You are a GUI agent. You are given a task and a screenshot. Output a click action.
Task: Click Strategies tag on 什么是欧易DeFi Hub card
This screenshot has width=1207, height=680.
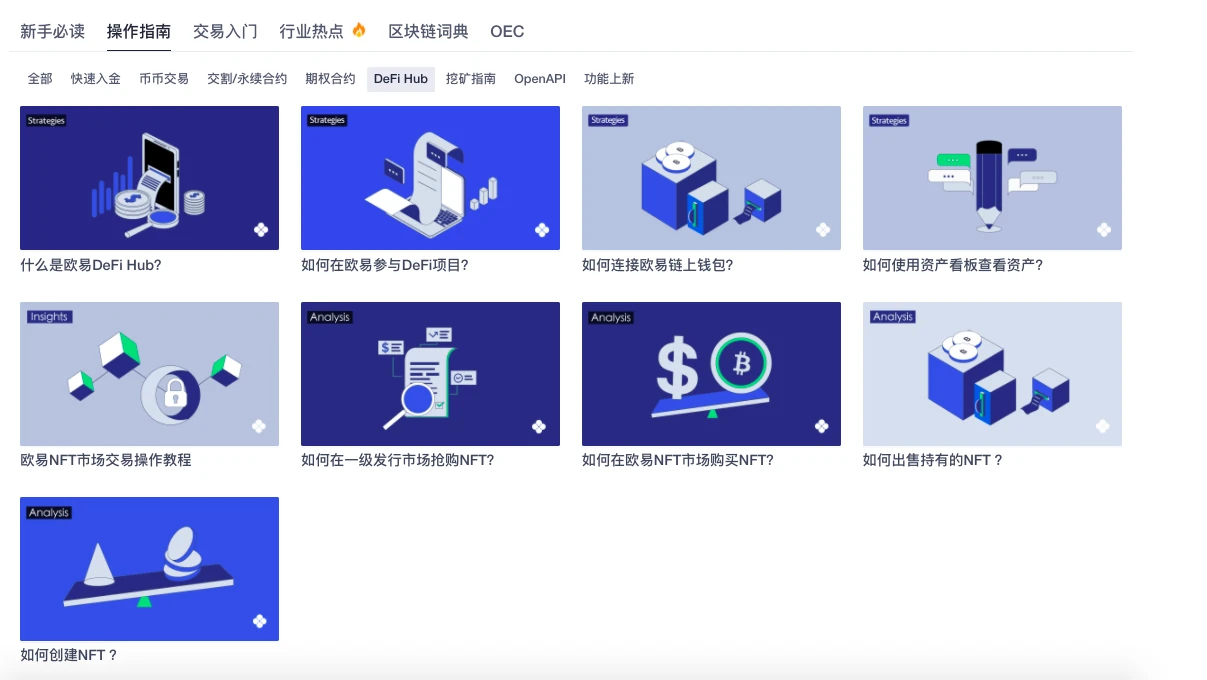click(46, 121)
